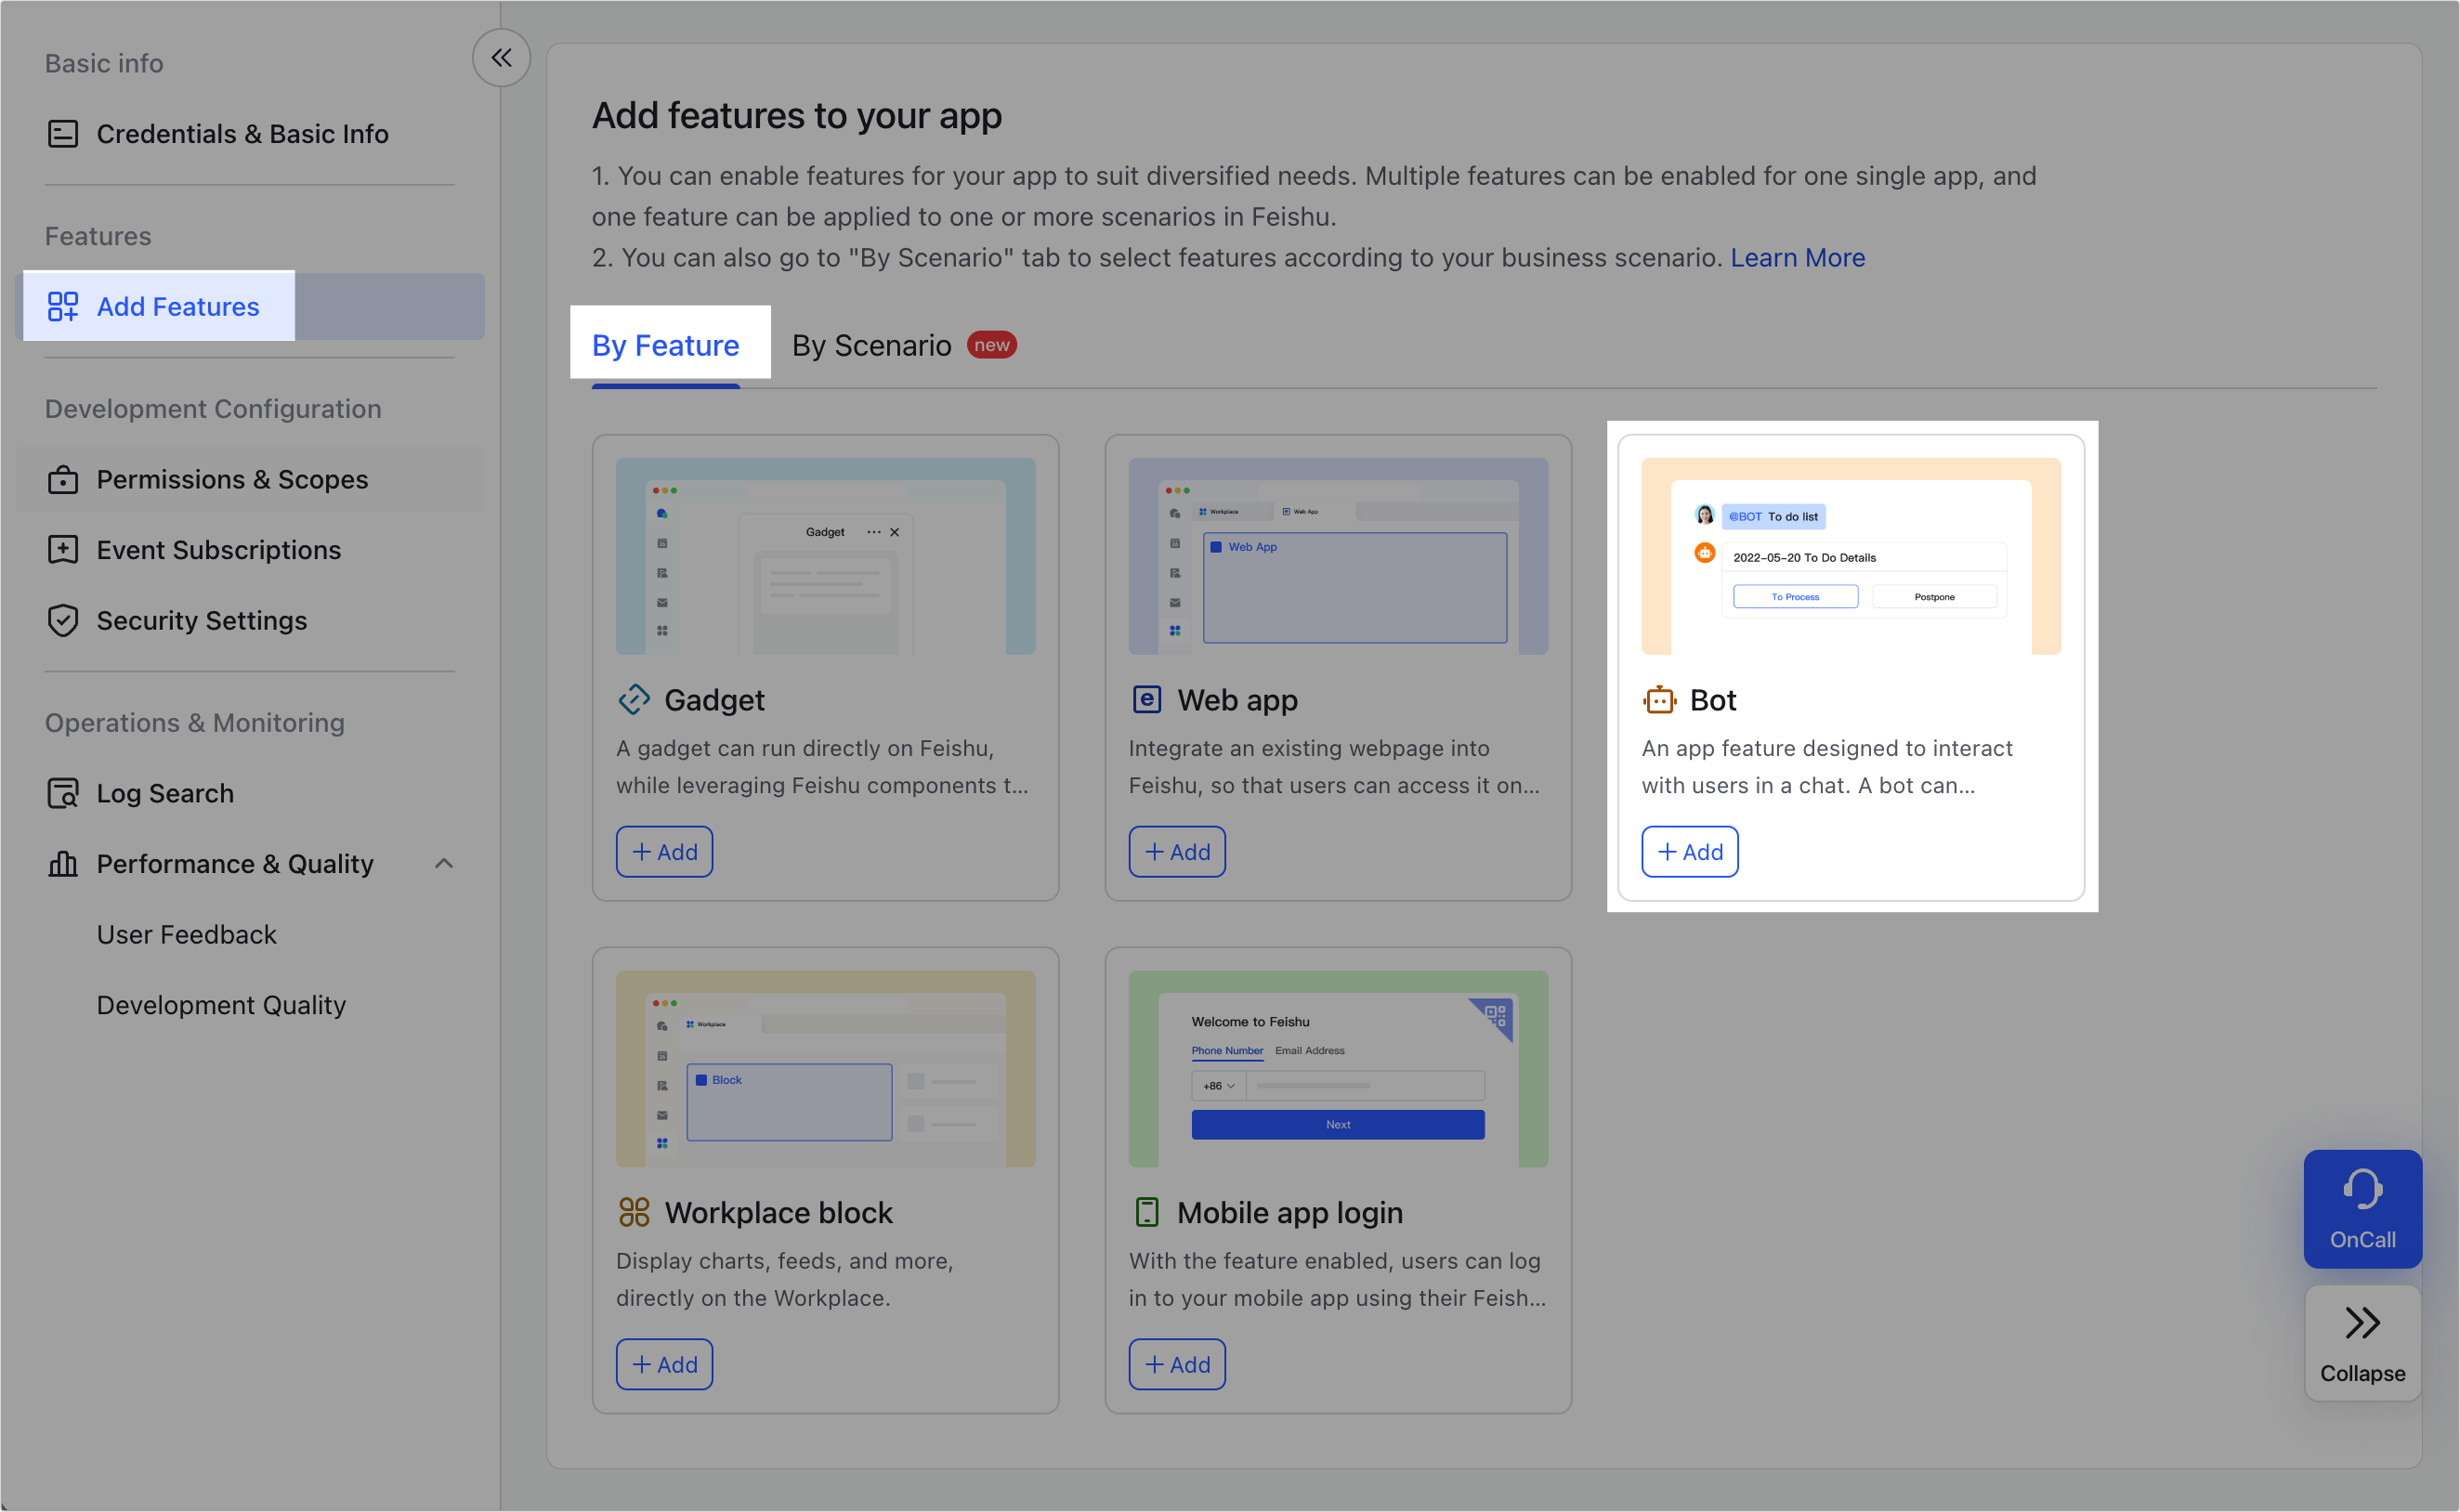Viewport: 2460px width, 1512px height.
Task: Open the OnCall headset support widget
Action: 2362,1208
